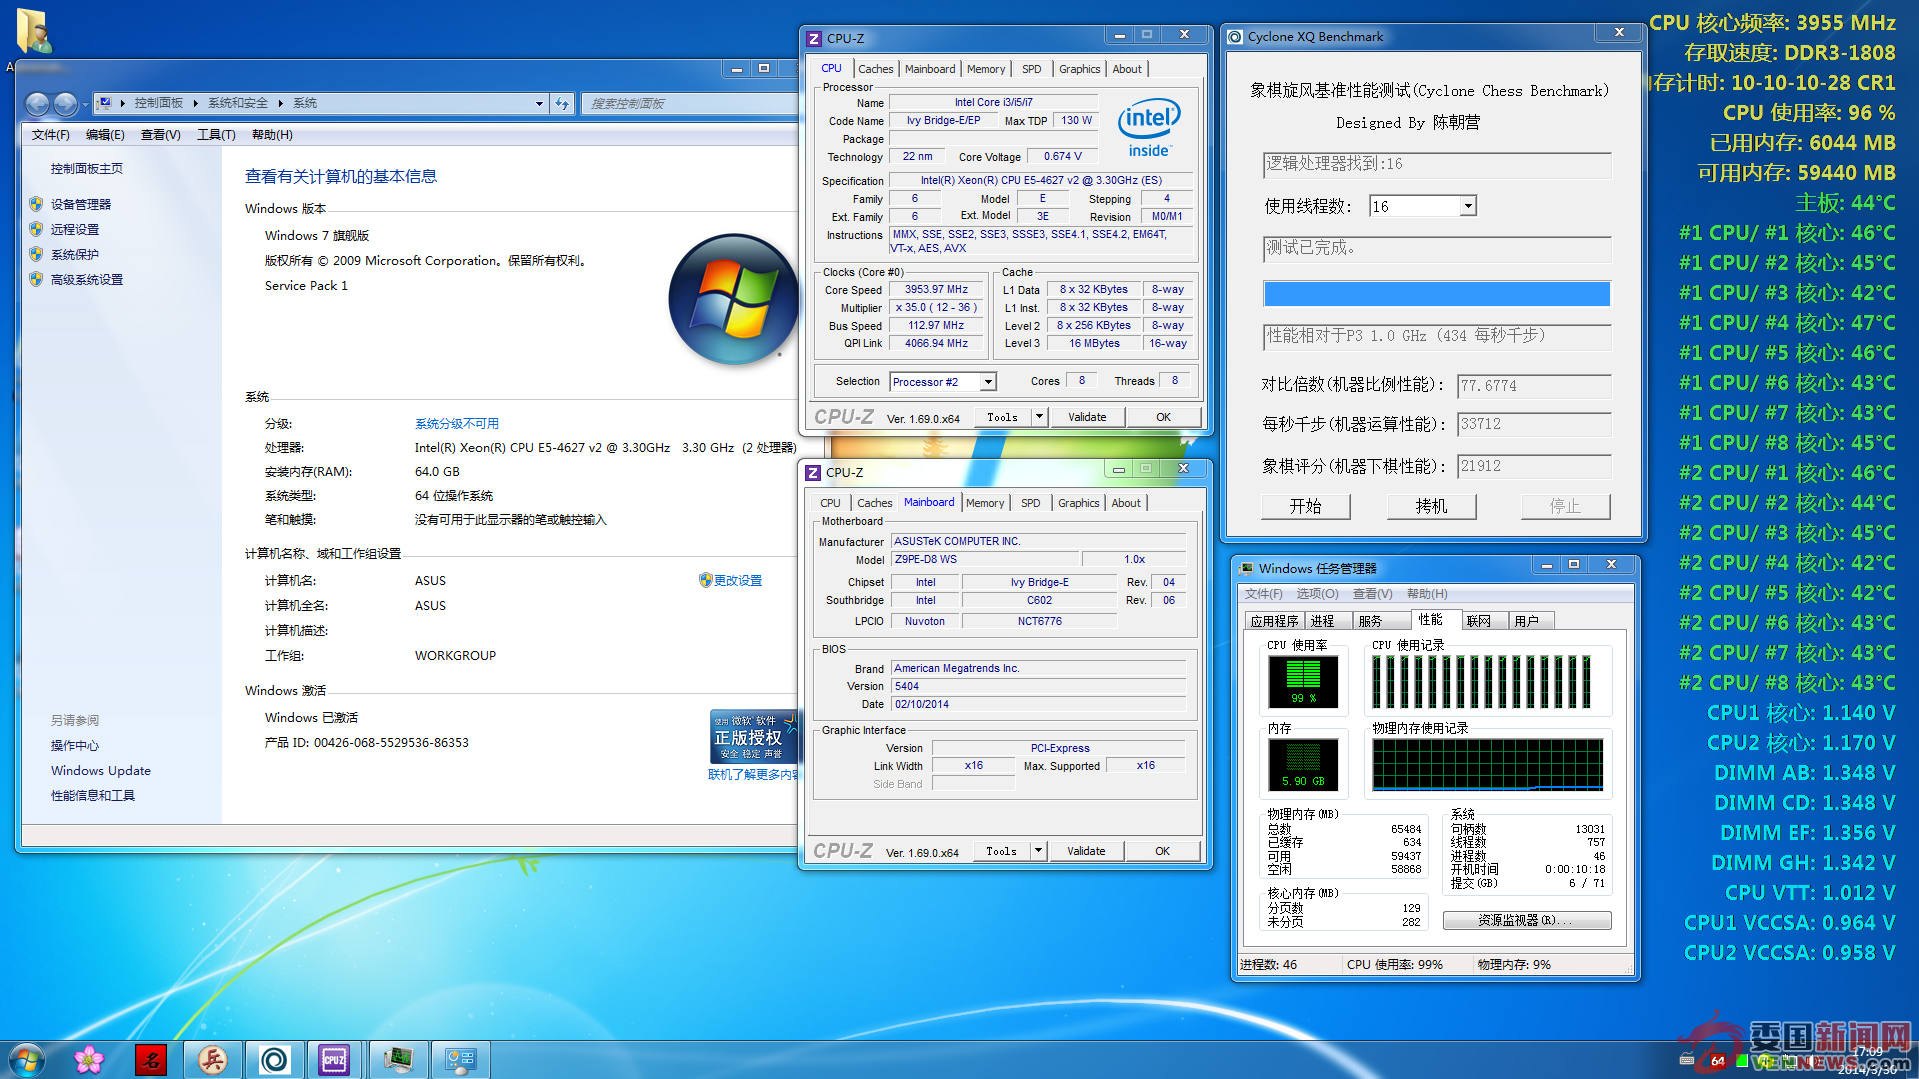Click the 联机了解更多内容 link
The image size is (1919, 1079).
tap(753, 774)
